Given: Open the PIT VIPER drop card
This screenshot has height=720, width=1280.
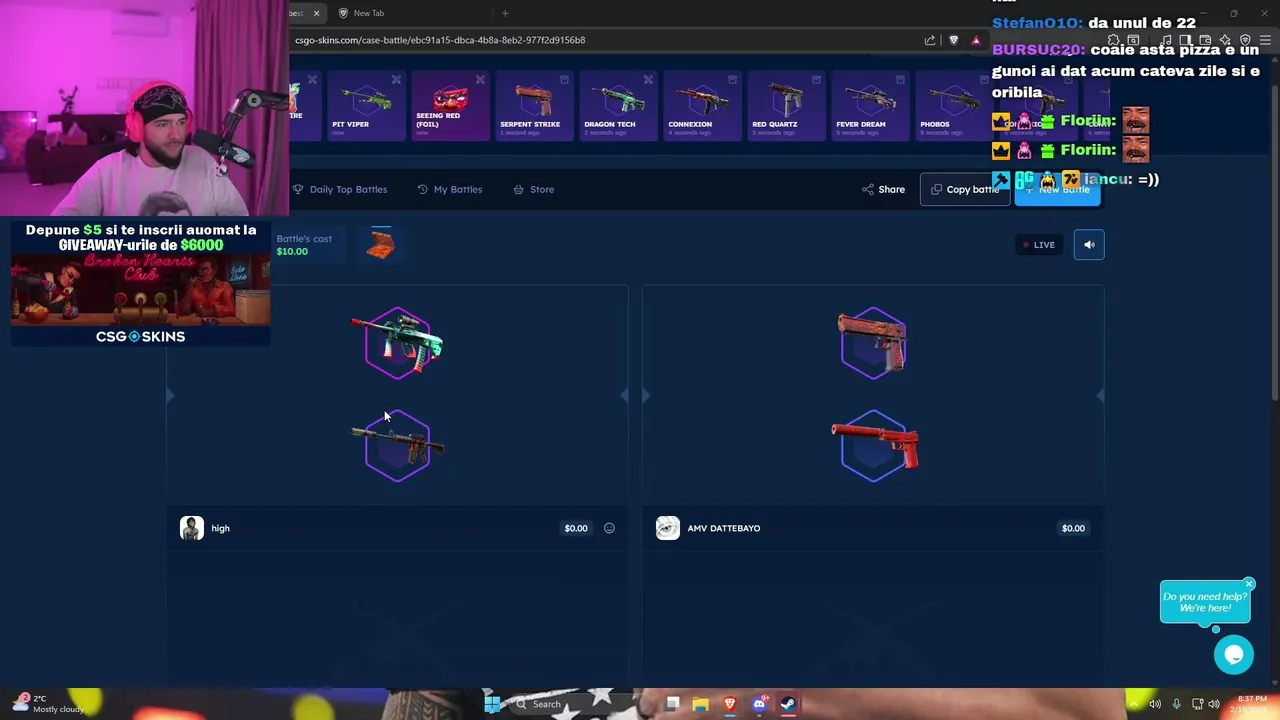Looking at the screenshot, I should 365,105.
